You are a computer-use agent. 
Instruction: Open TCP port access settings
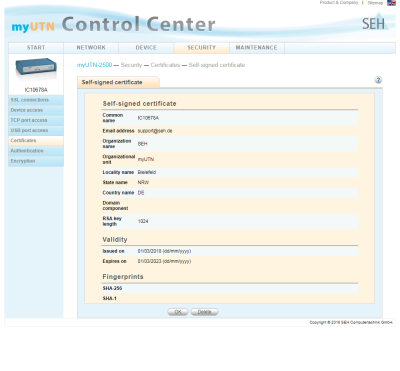[36, 120]
